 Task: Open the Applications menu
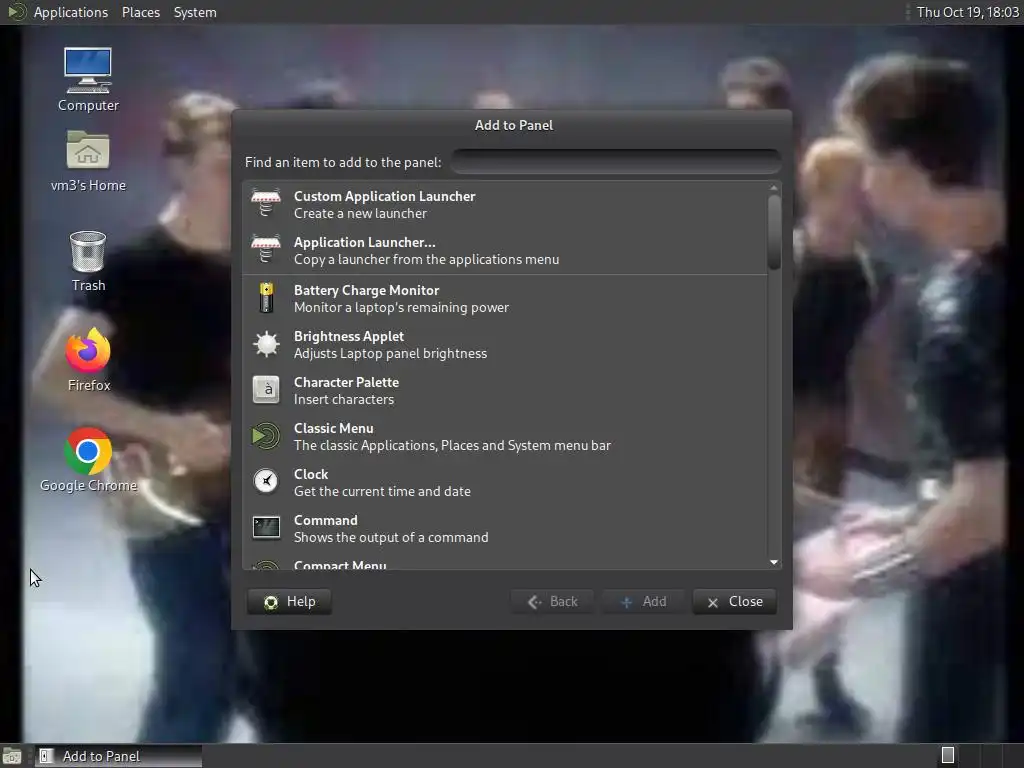pyautogui.click(x=71, y=12)
